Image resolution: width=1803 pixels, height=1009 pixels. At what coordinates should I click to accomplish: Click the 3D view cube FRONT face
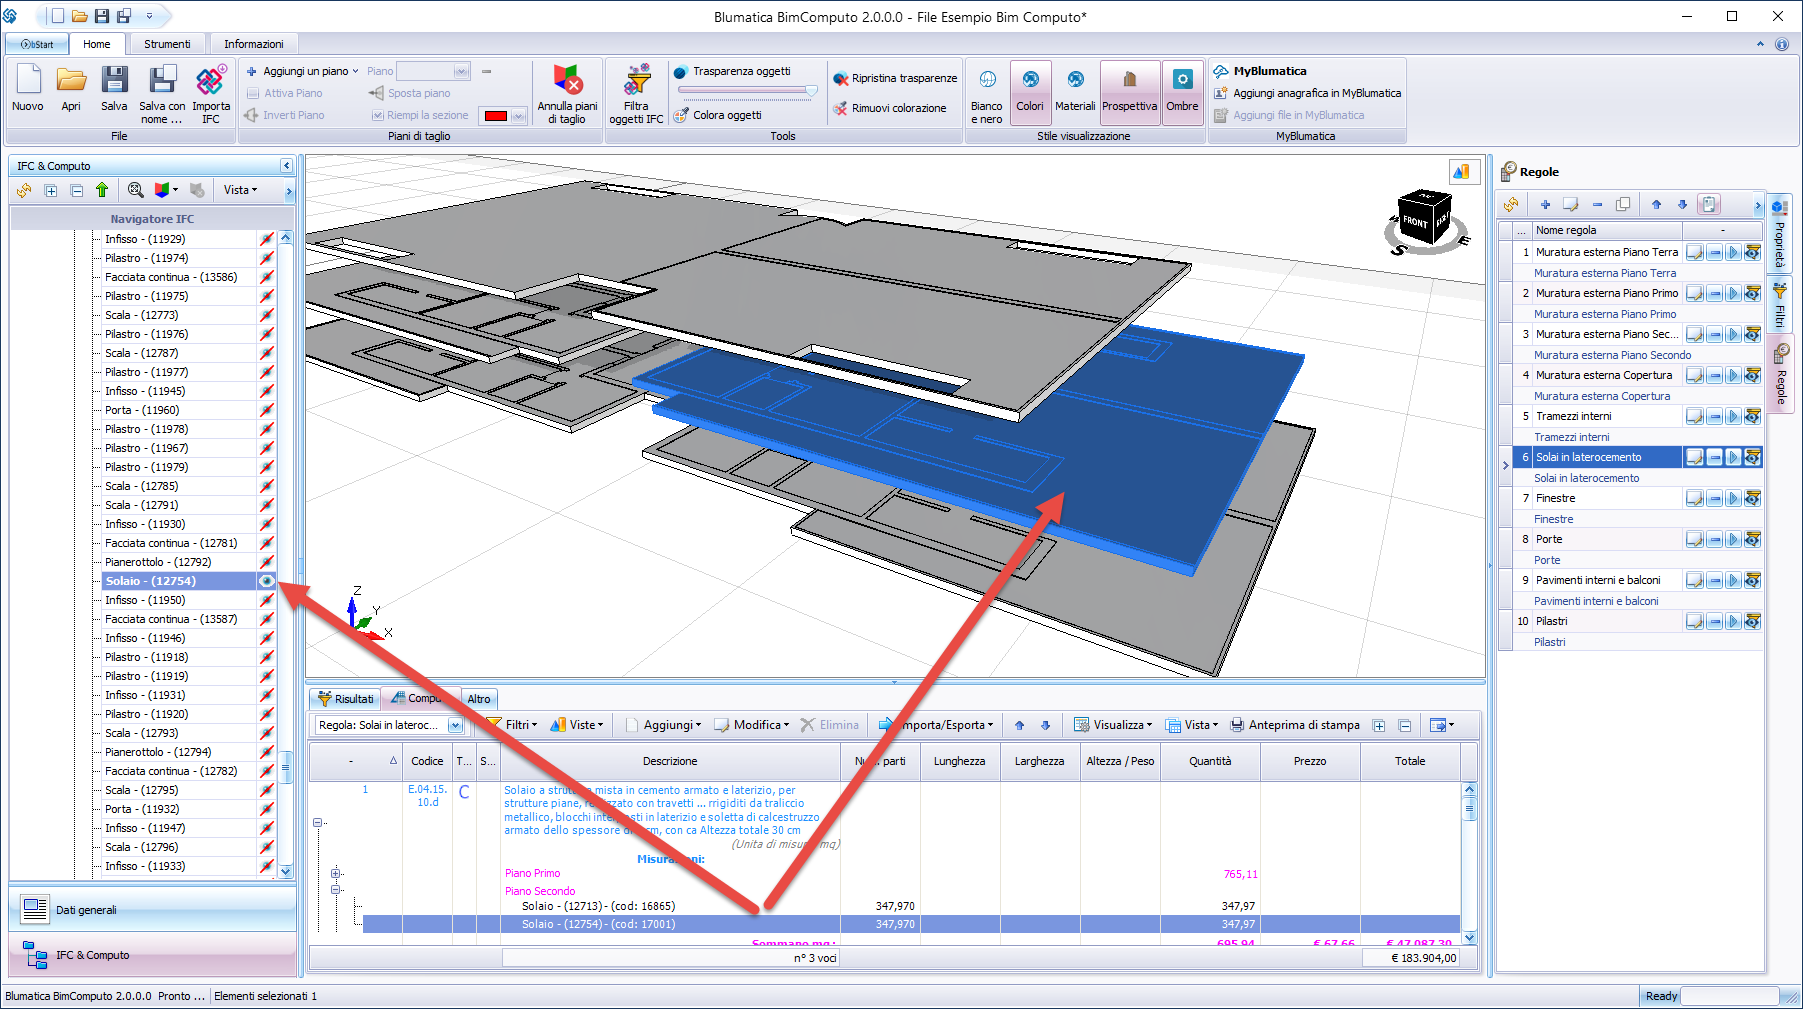[1415, 222]
